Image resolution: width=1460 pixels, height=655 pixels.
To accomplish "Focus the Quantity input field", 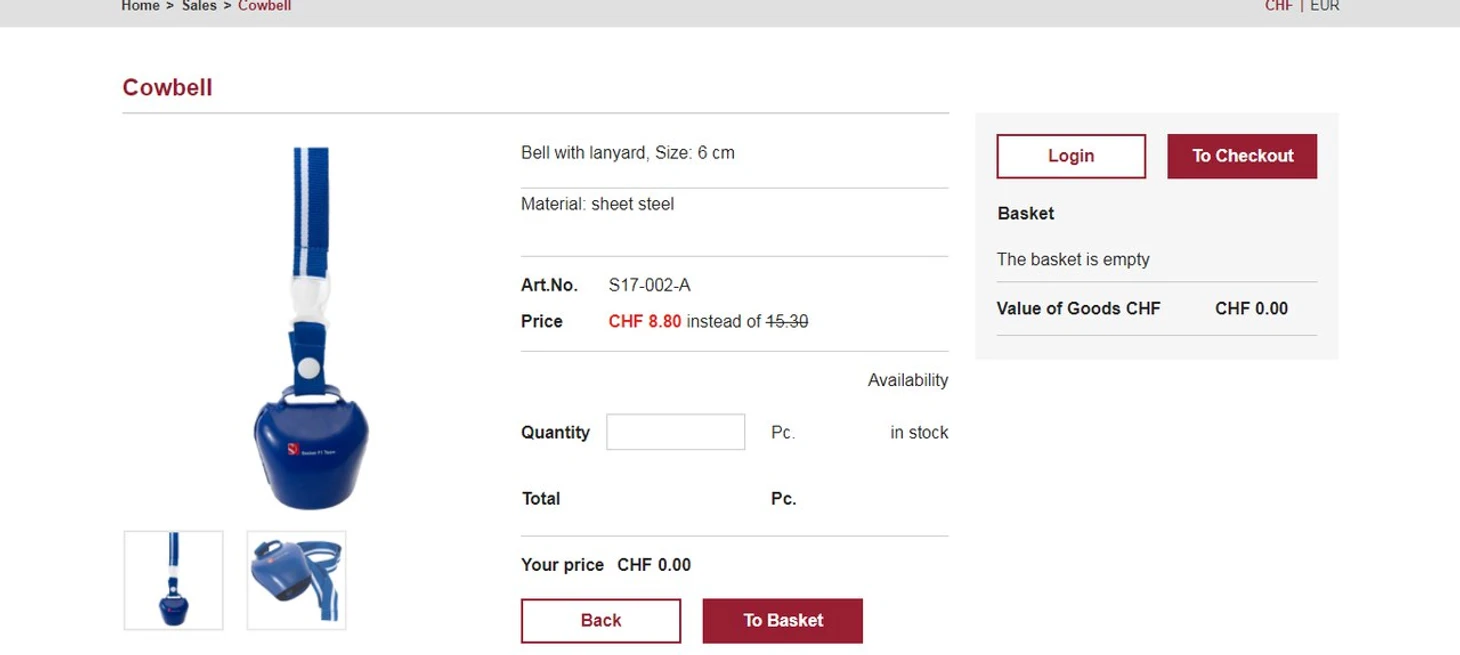I will [675, 432].
